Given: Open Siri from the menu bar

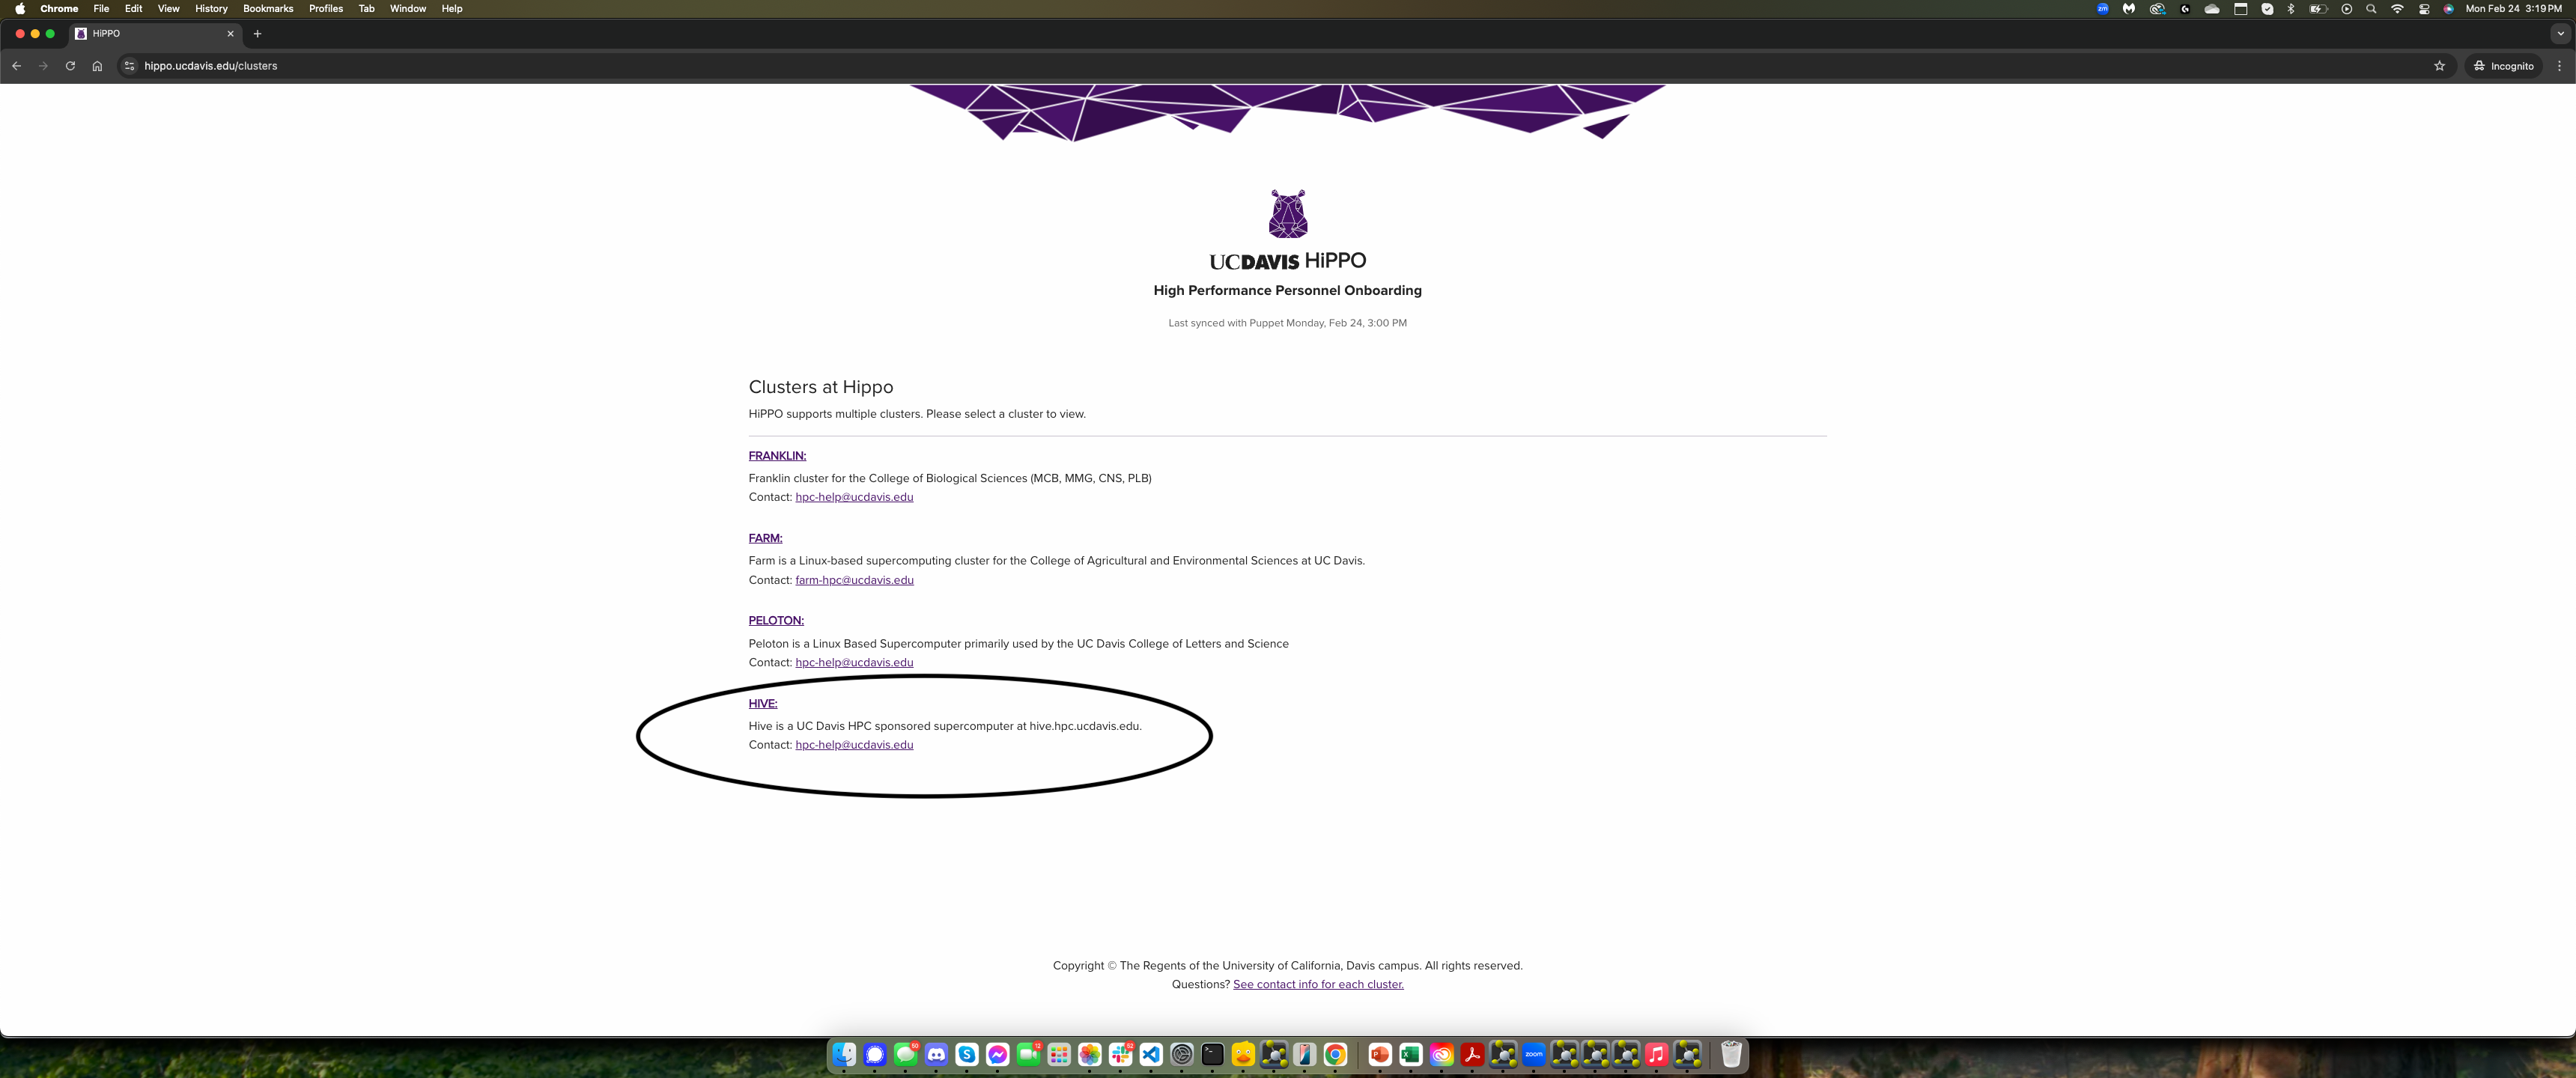Looking at the screenshot, I should (2448, 9).
